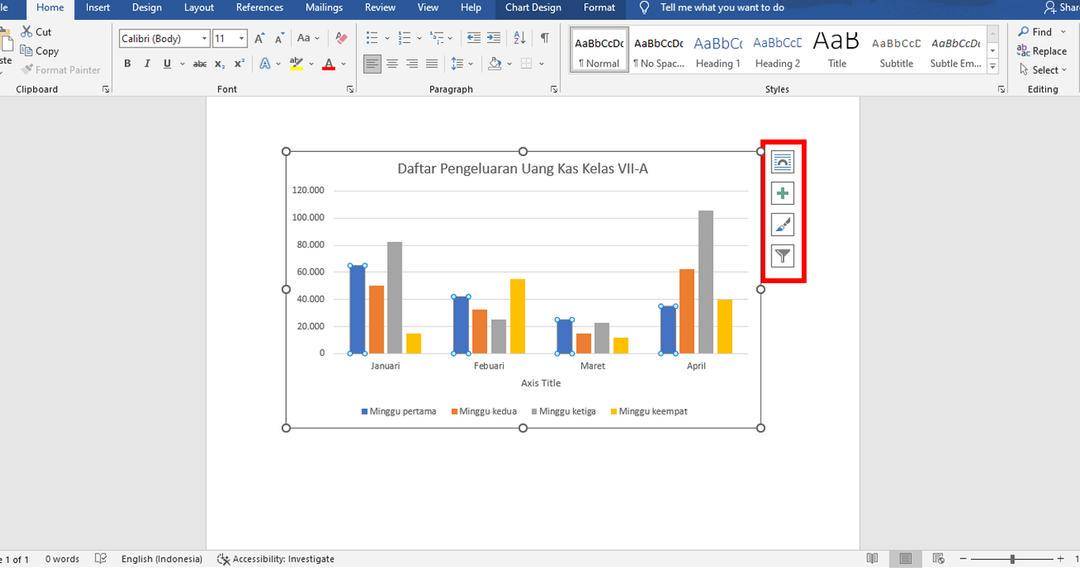Switch to Web Layout view
Image resolution: width=1080 pixels, height=568 pixels.
938,559
